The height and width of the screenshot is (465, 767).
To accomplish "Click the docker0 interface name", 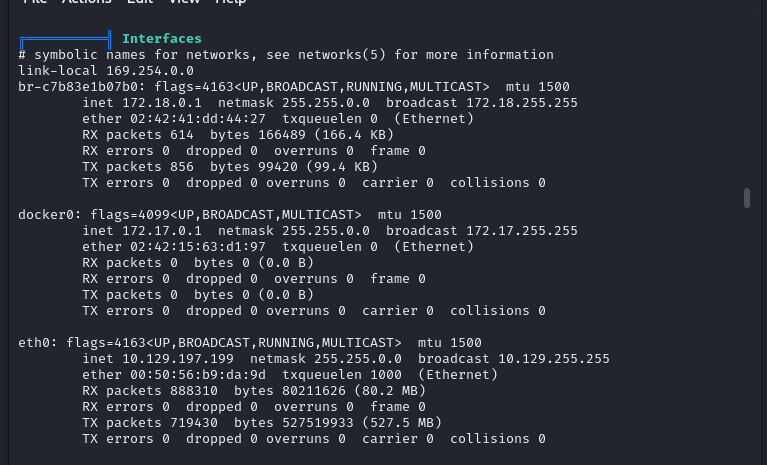I will pyautogui.click(x=50, y=215).
